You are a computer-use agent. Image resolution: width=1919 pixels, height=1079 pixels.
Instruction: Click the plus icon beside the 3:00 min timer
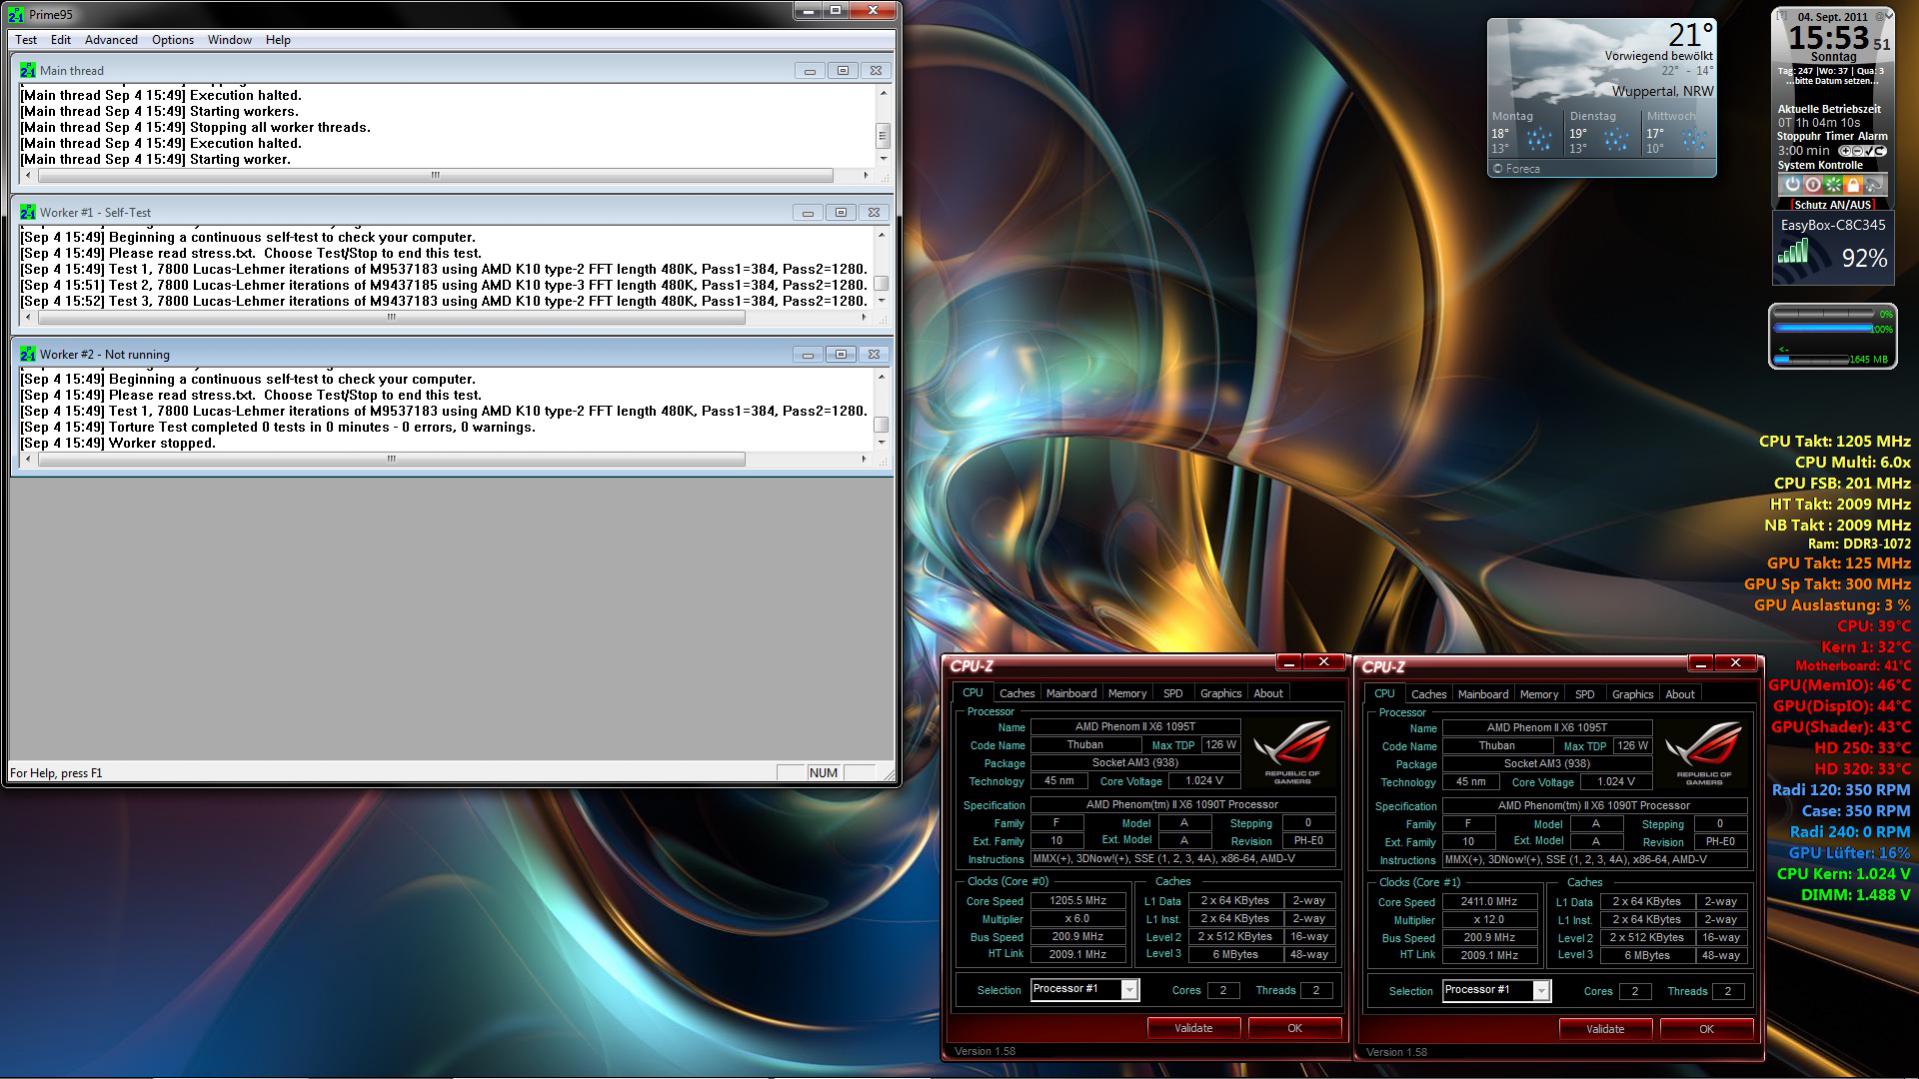[x=1844, y=151]
